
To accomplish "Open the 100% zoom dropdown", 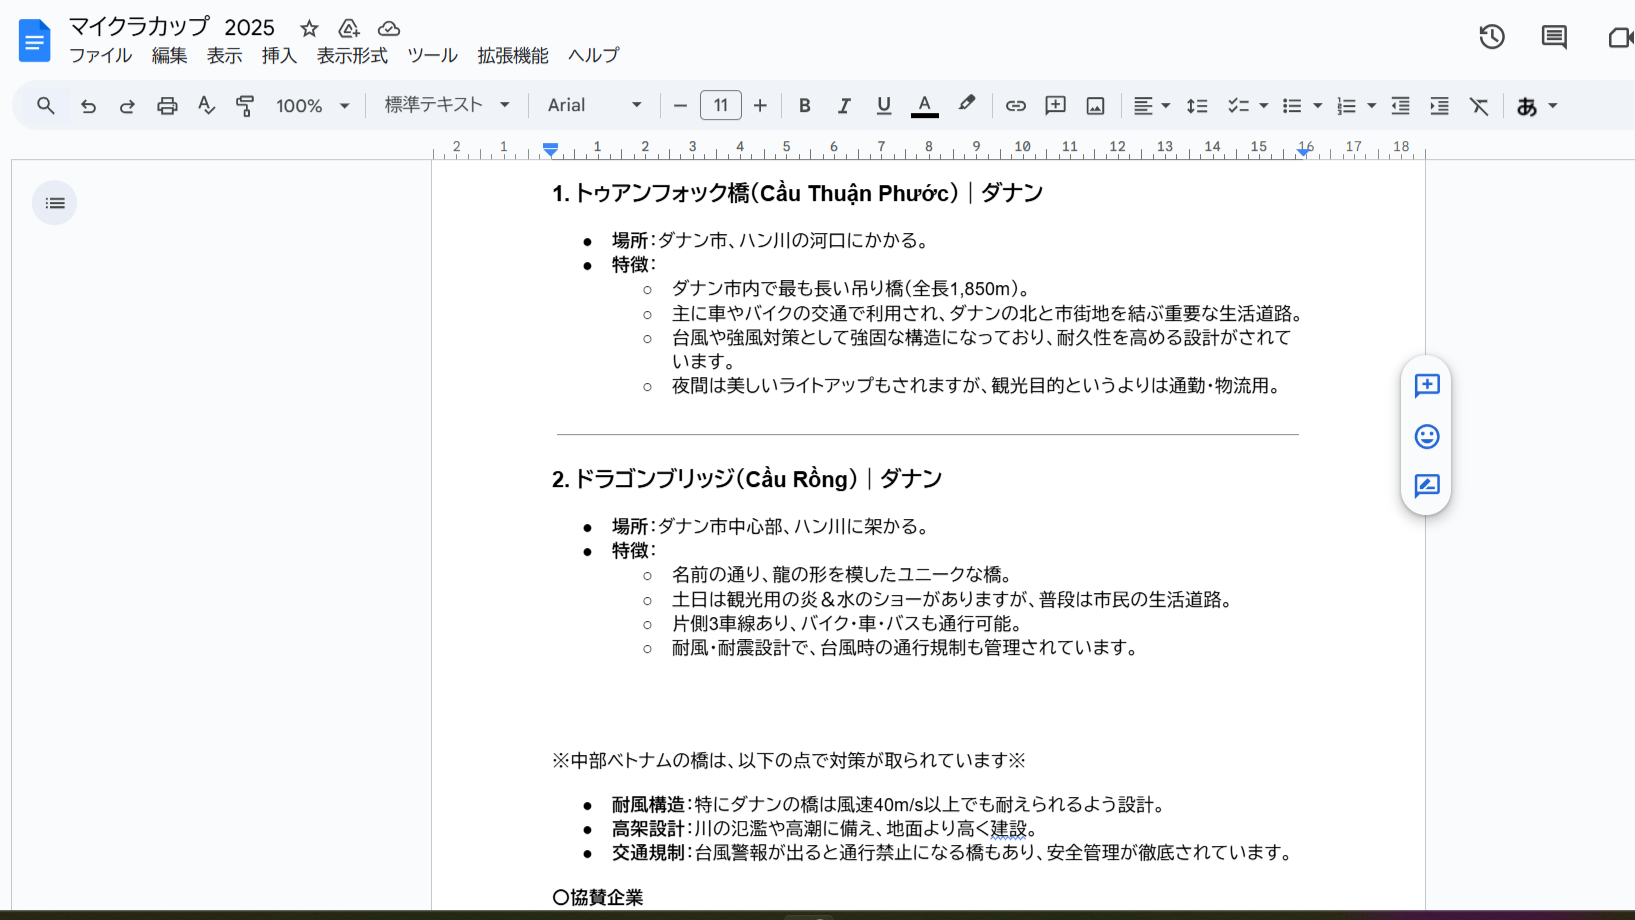I will coord(313,105).
